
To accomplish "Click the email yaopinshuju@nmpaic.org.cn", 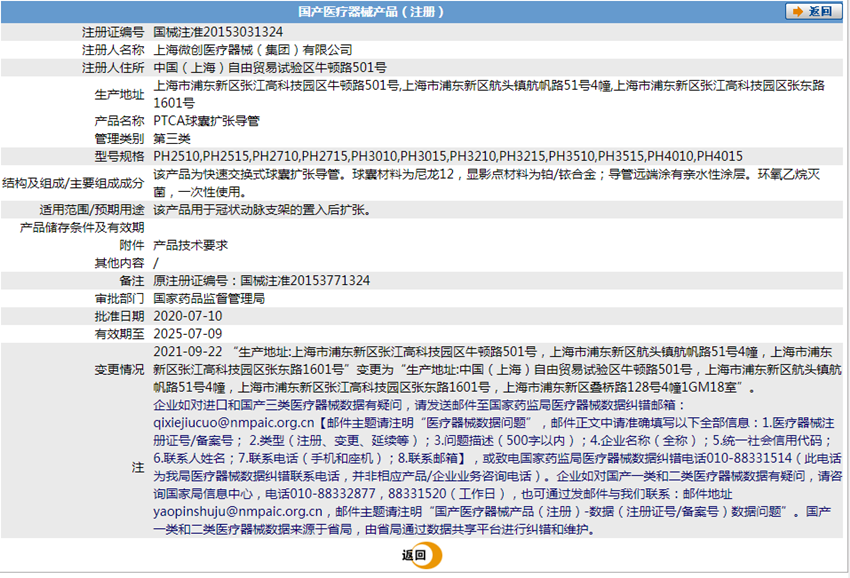I will coord(238,512).
